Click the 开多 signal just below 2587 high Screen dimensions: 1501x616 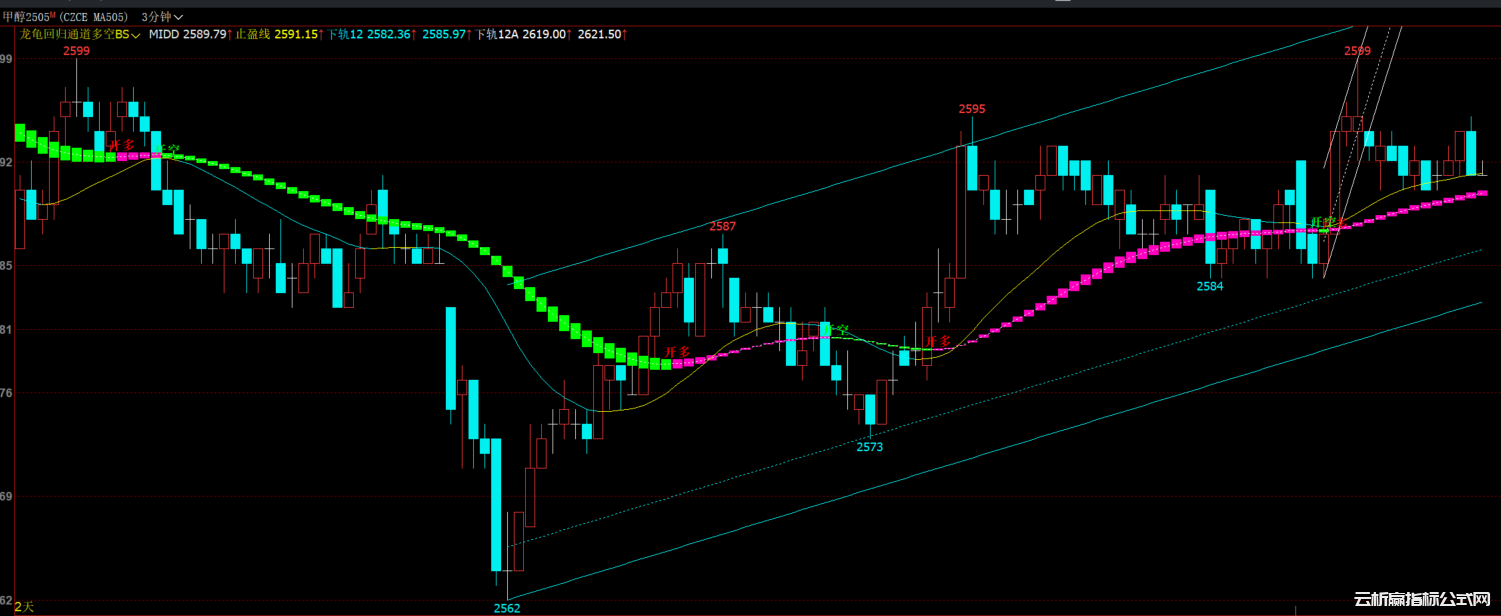678,352
